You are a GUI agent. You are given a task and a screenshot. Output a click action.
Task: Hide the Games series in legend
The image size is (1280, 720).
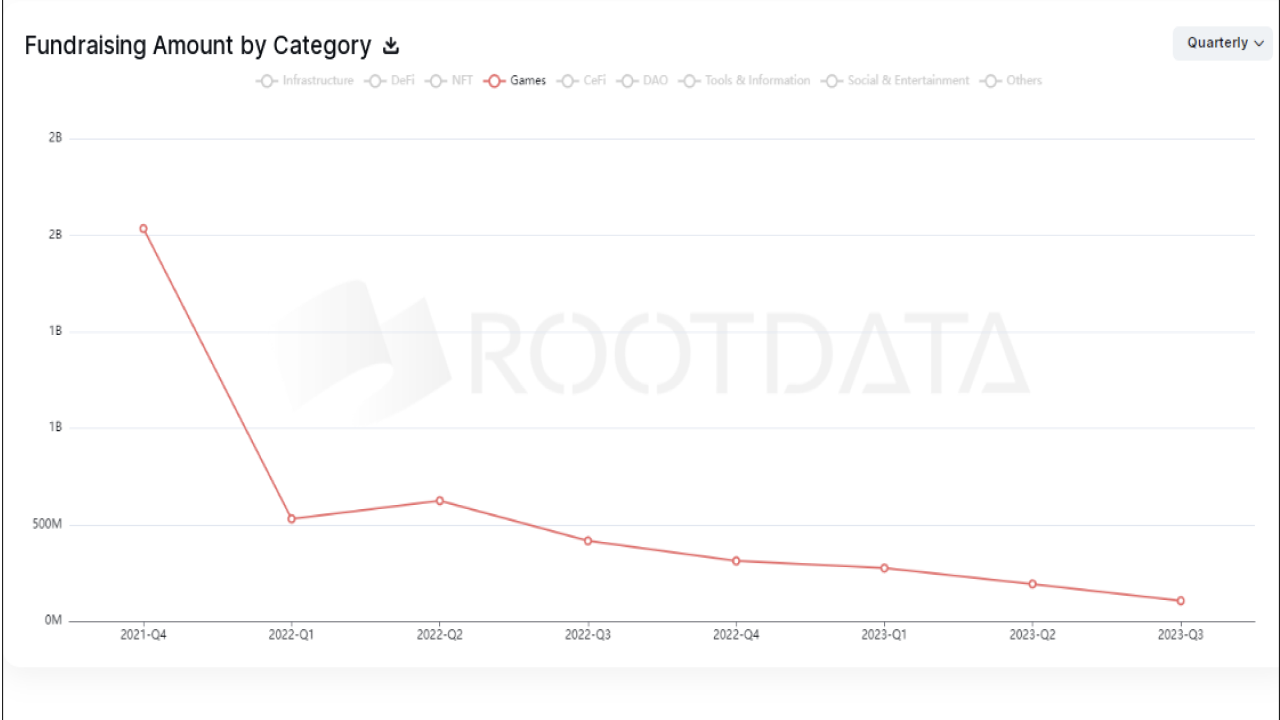[515, 81]
